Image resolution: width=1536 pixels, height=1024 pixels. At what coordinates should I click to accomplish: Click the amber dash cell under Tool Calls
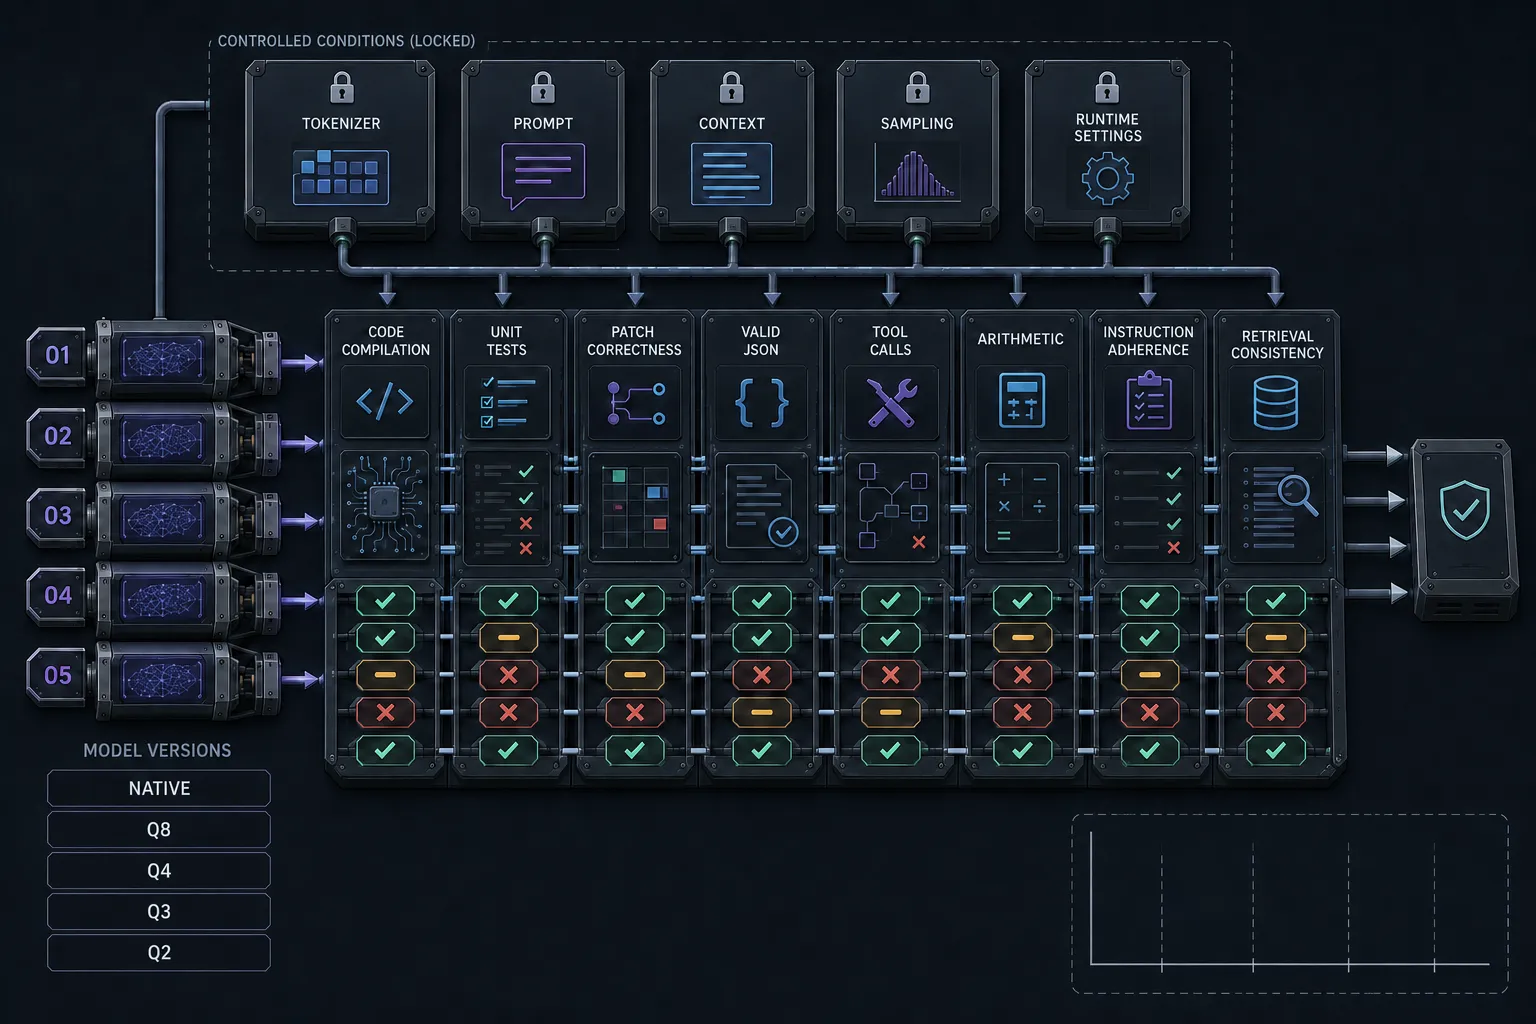[890, 713]
